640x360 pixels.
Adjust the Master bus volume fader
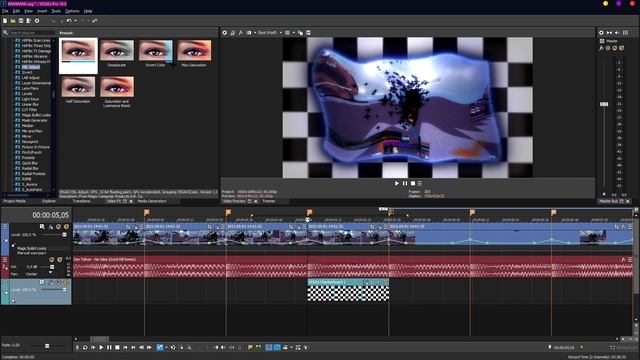click(604, 104)
